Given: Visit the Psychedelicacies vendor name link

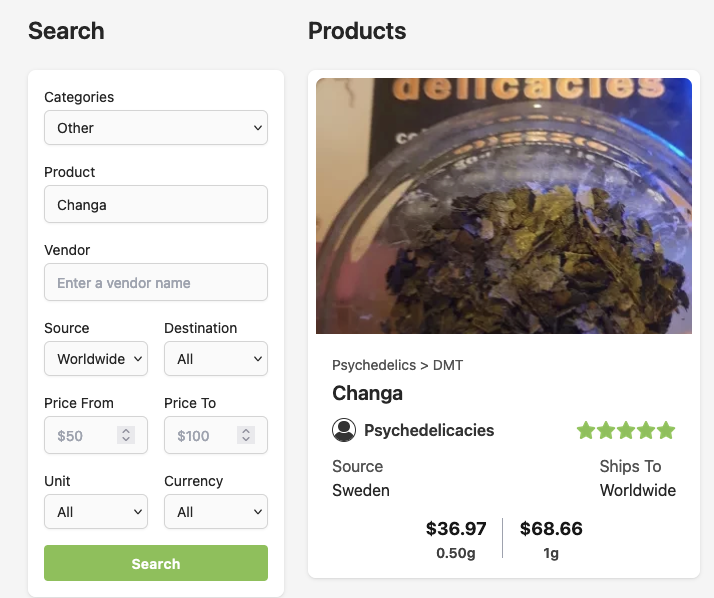Looking at the screenshot, I should pyautogui.click(x=429, y=430).
